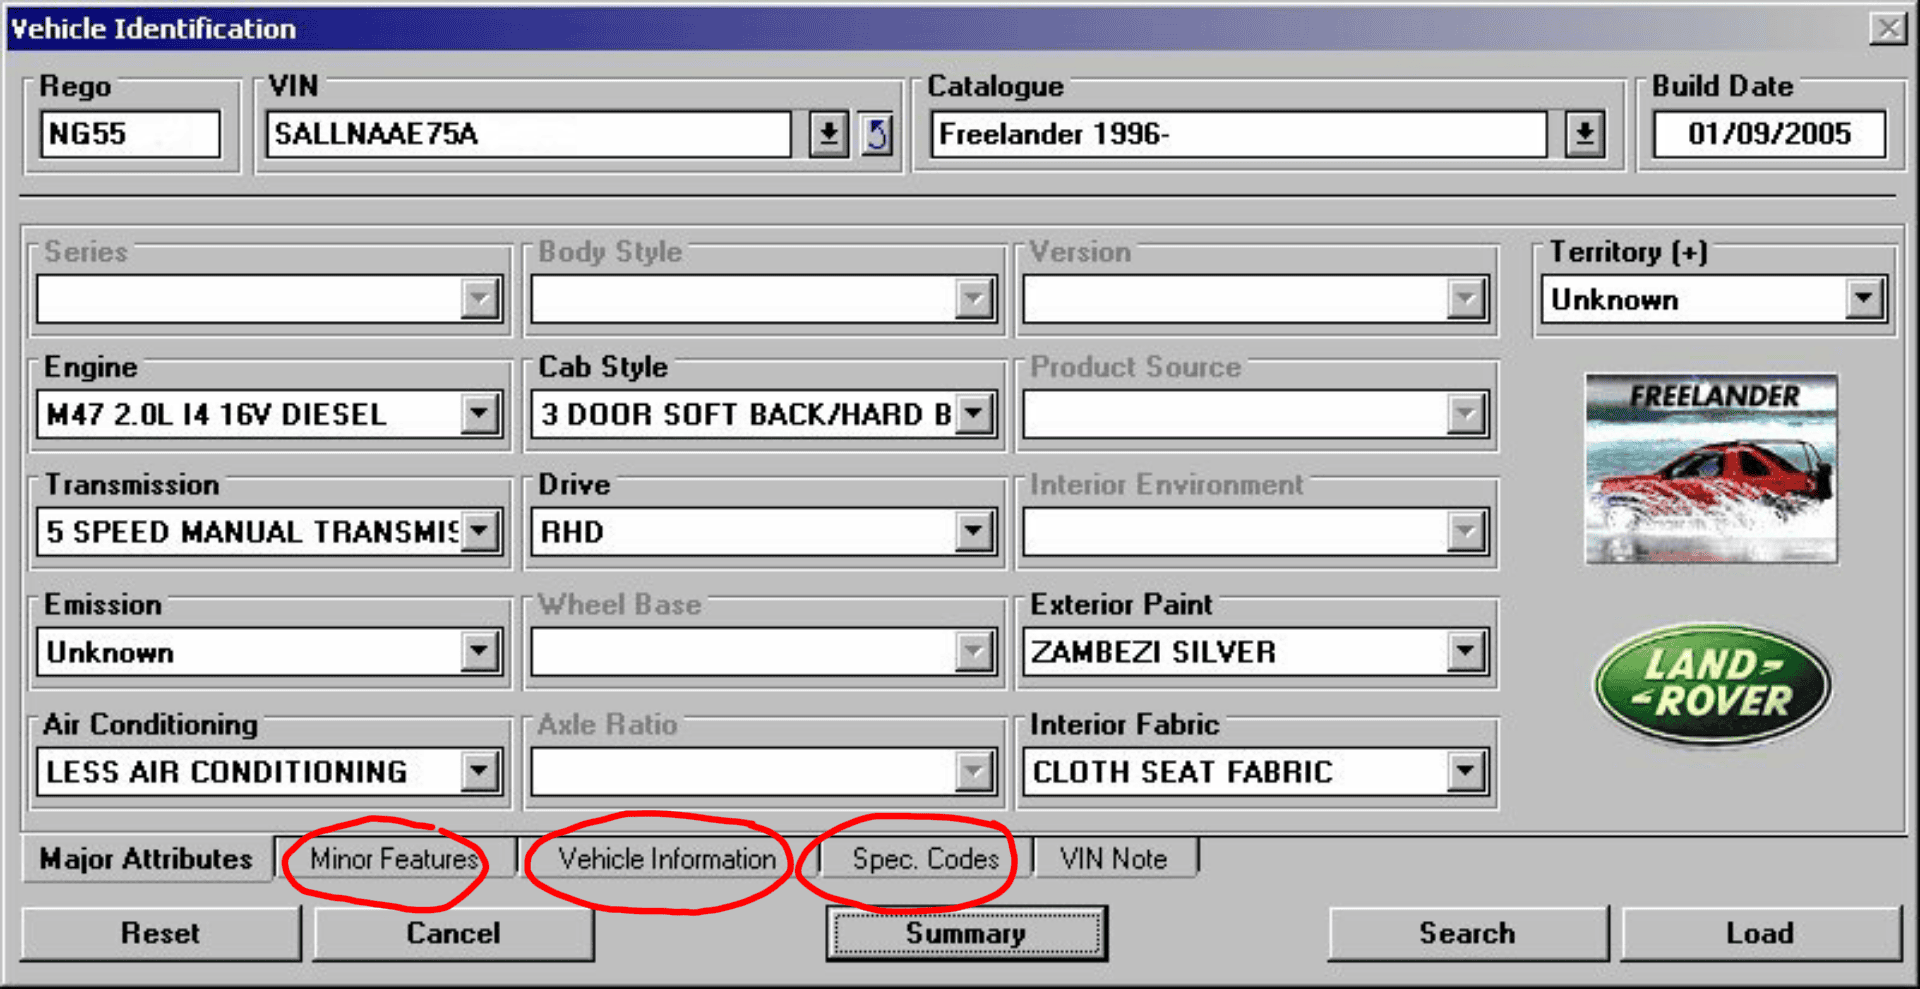Click the Land Rover logo
Image resolution: width=1920 pixels, height=989 pixels.
pyautogui.click(x=1712, y=685)
